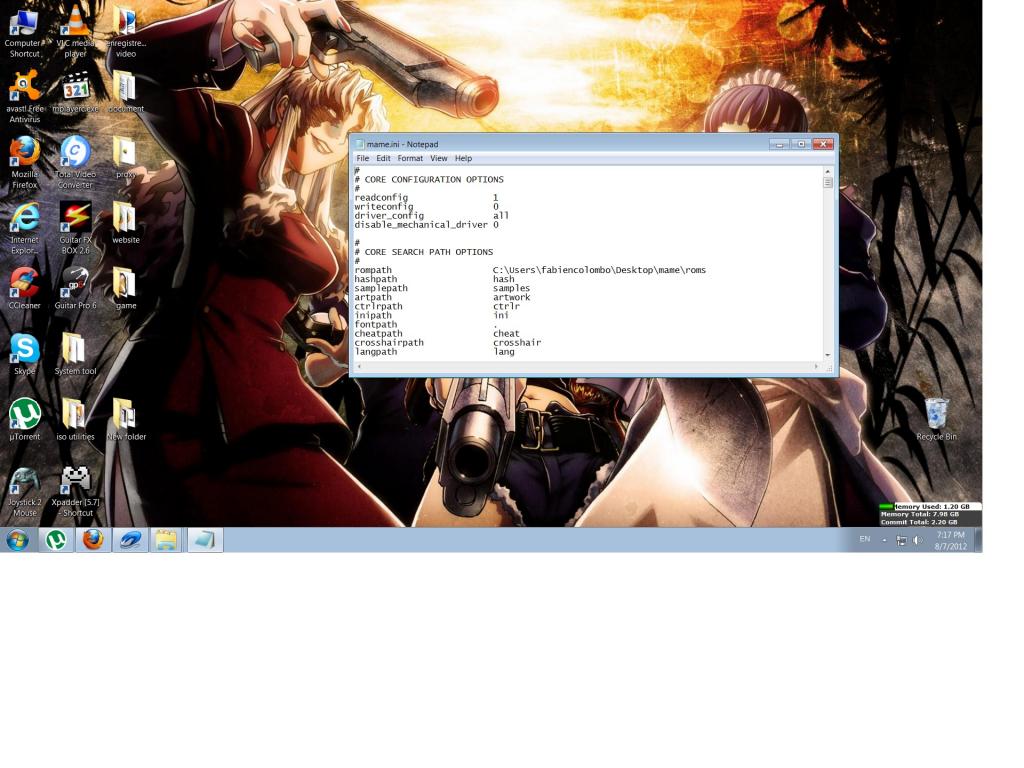Click Notepad's vertical scrollbar down arrow
Image resolution: width=1024 pixels, height=768 pixels.
click(827, 355)
